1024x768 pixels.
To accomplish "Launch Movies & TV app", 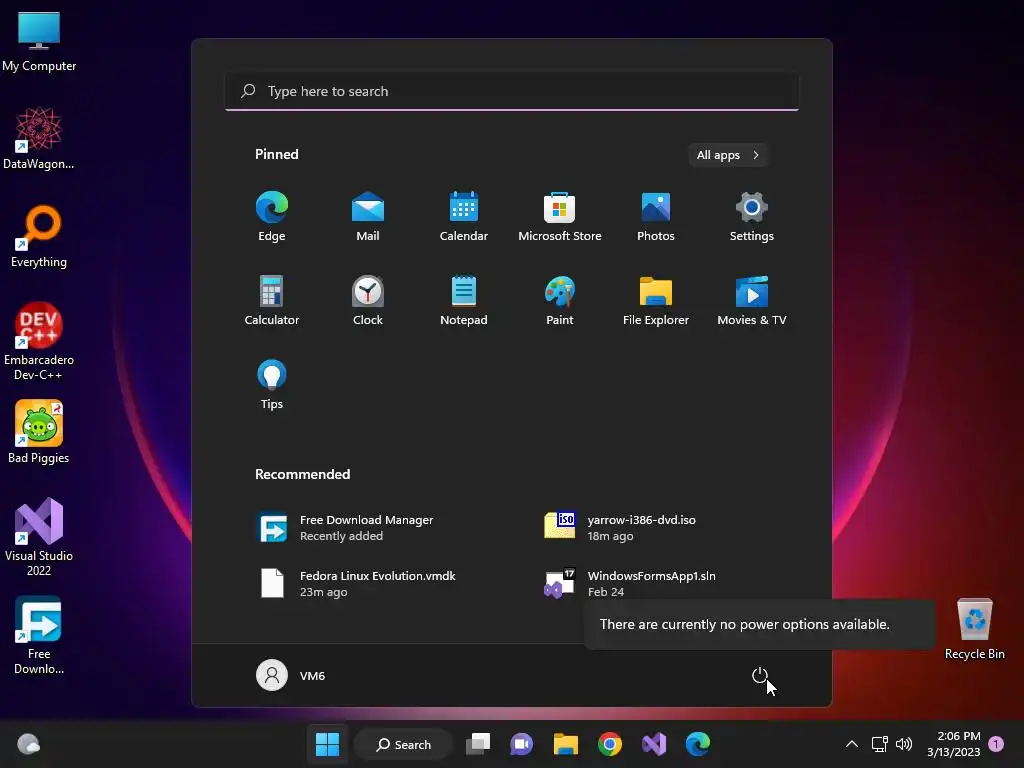I will pyautogui.click(x=752, y=300).
